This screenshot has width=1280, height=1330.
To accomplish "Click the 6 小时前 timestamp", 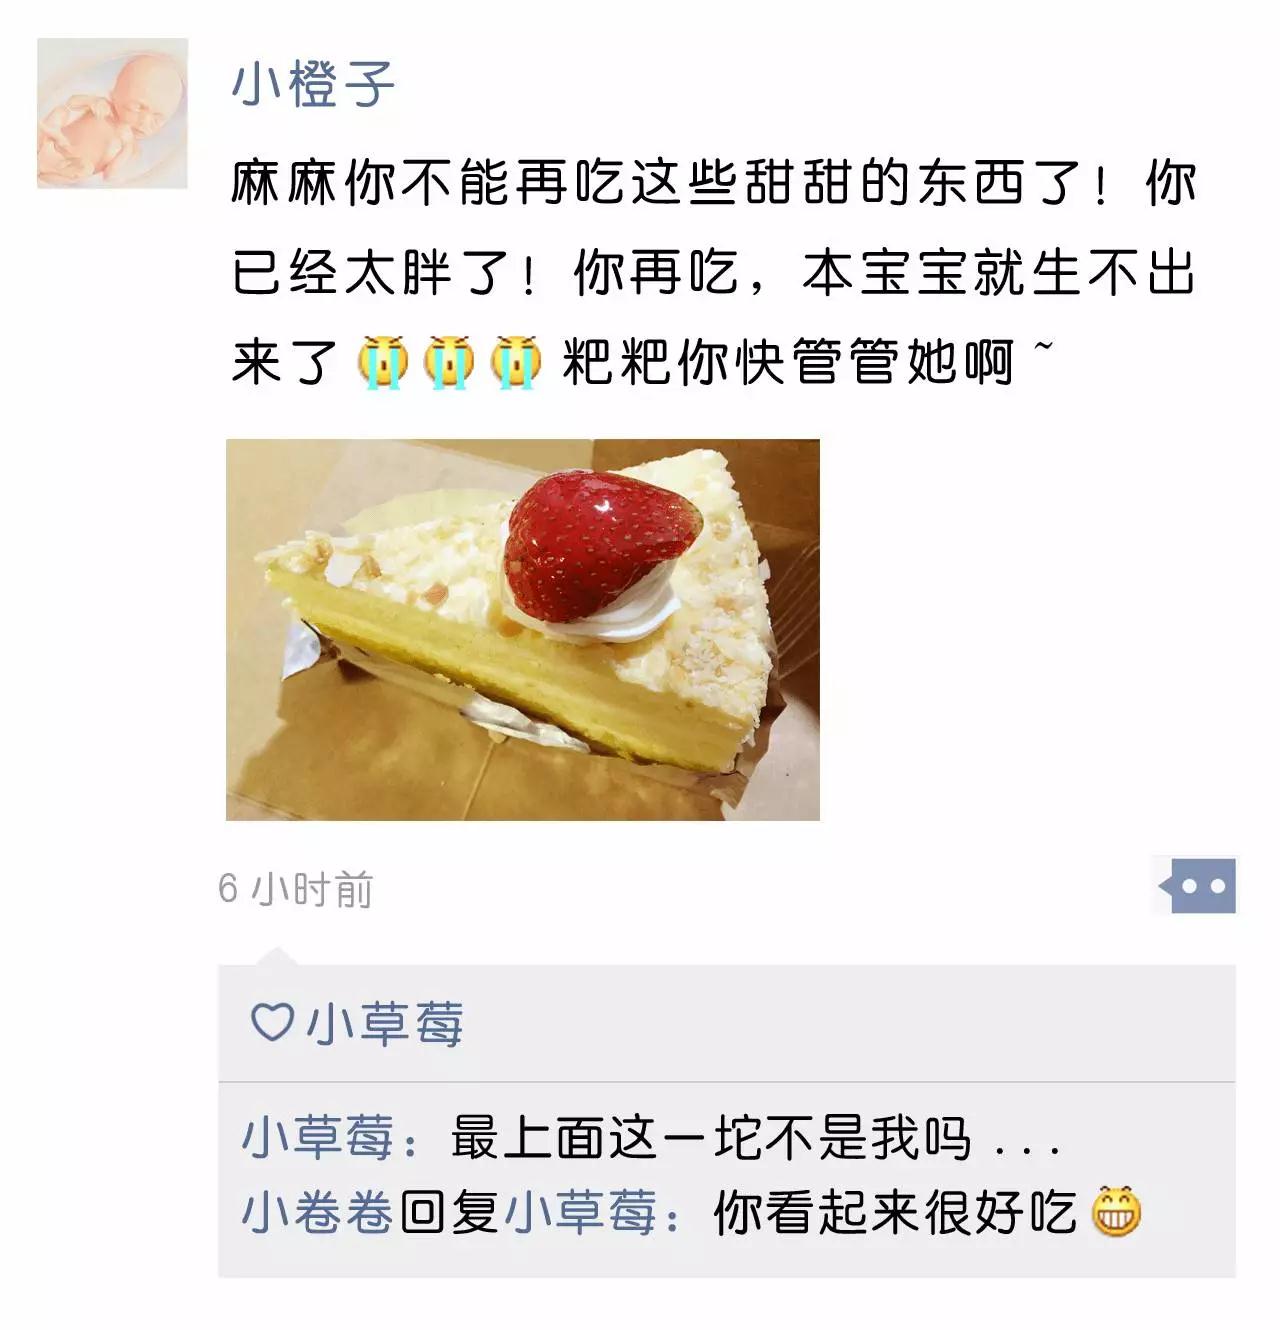I will tap(296, 889).
